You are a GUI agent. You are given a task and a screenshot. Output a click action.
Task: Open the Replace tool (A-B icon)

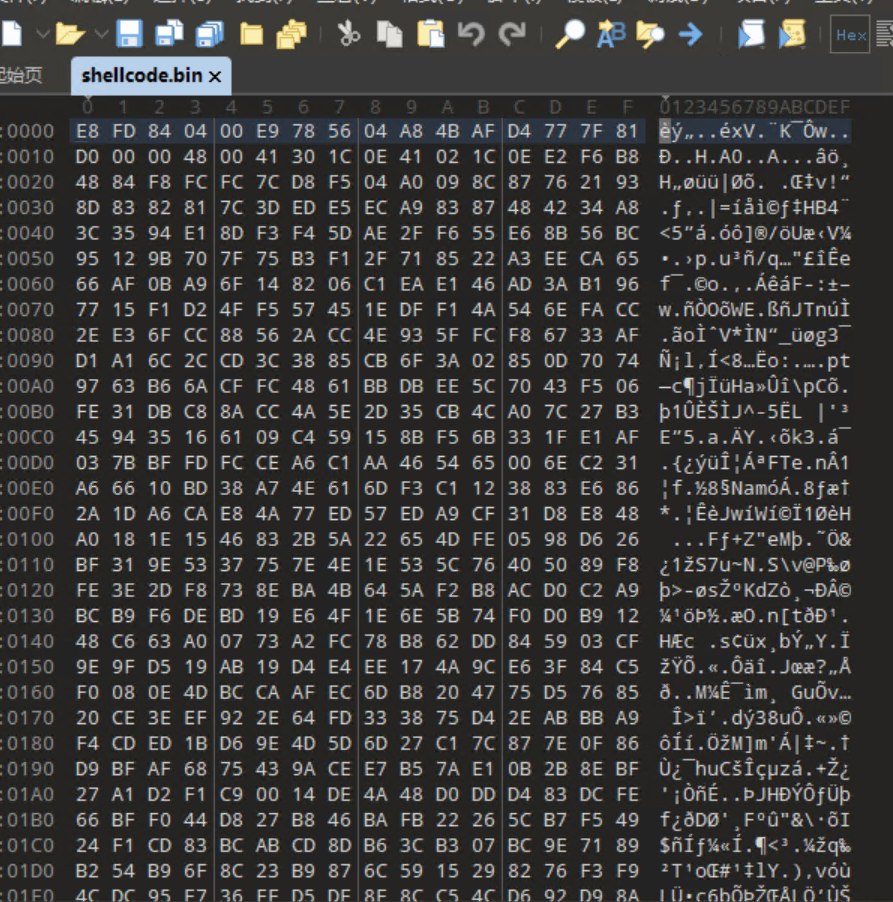pyautogui.click(x=610, y=35)
